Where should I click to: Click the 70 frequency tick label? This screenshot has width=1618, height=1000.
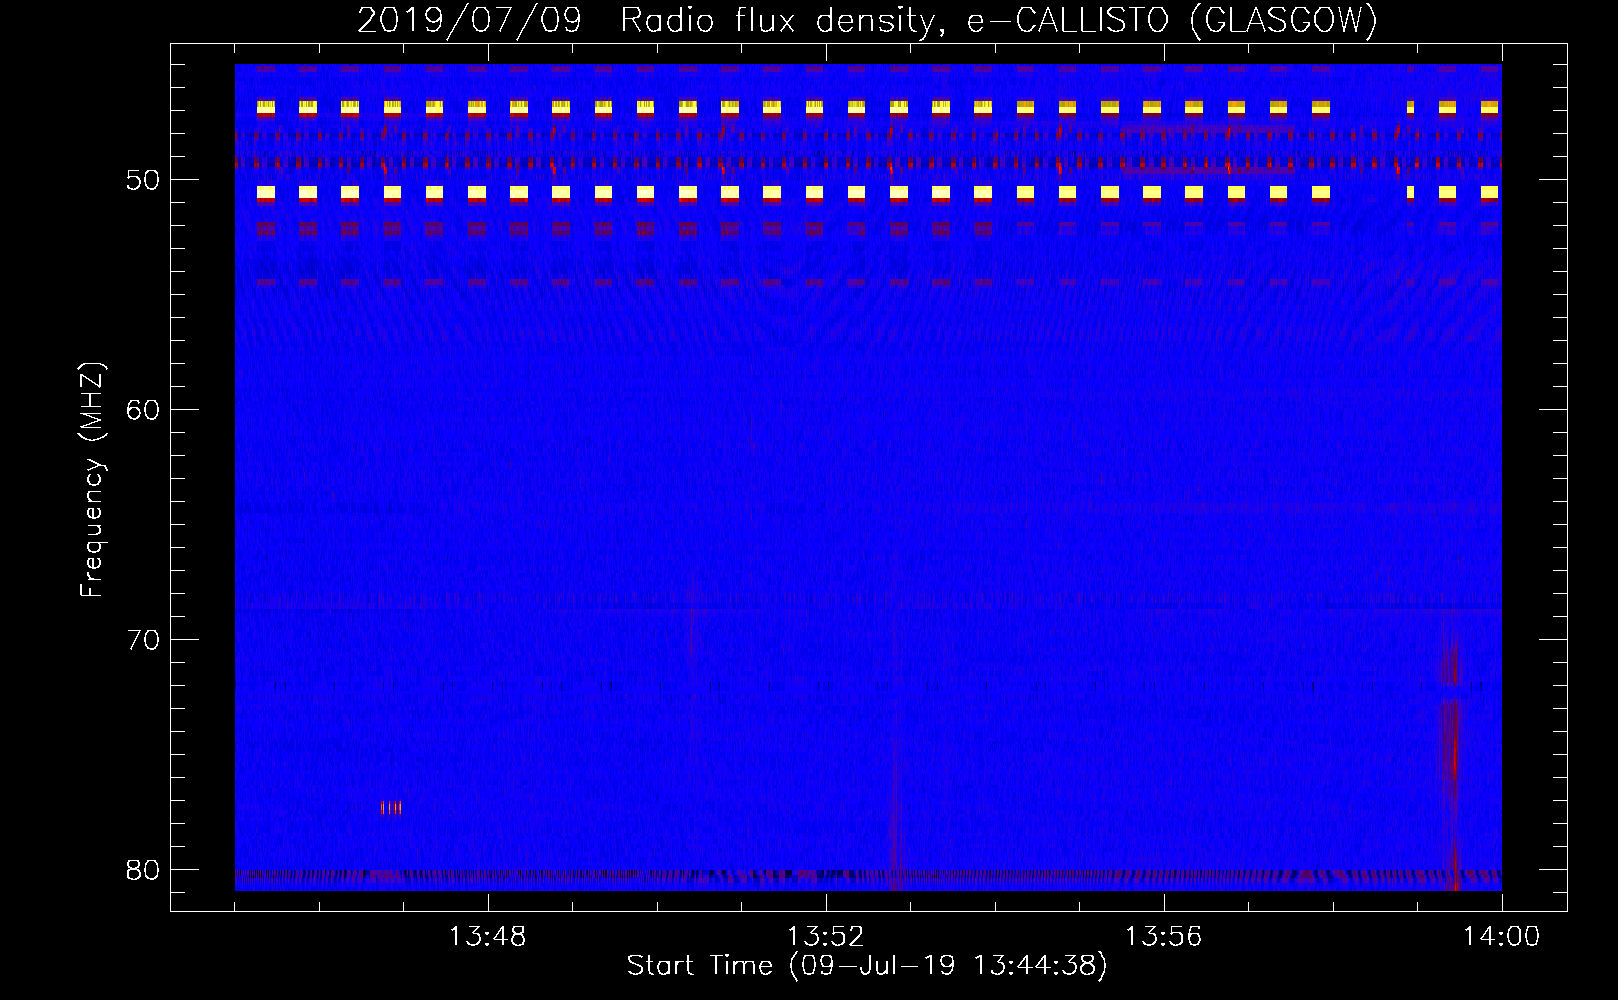pos(143,640)
